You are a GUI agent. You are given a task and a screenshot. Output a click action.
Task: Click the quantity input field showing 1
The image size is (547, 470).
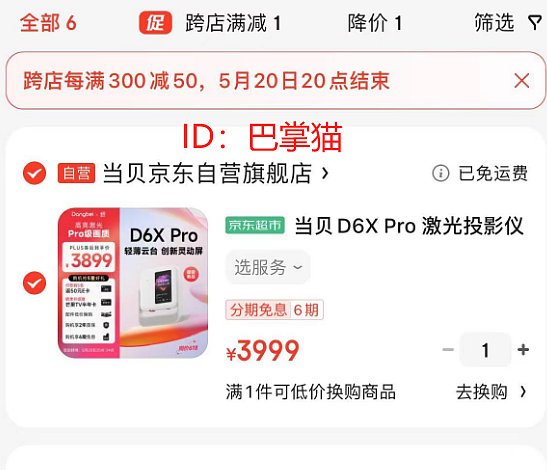click(x=485, y=350)
